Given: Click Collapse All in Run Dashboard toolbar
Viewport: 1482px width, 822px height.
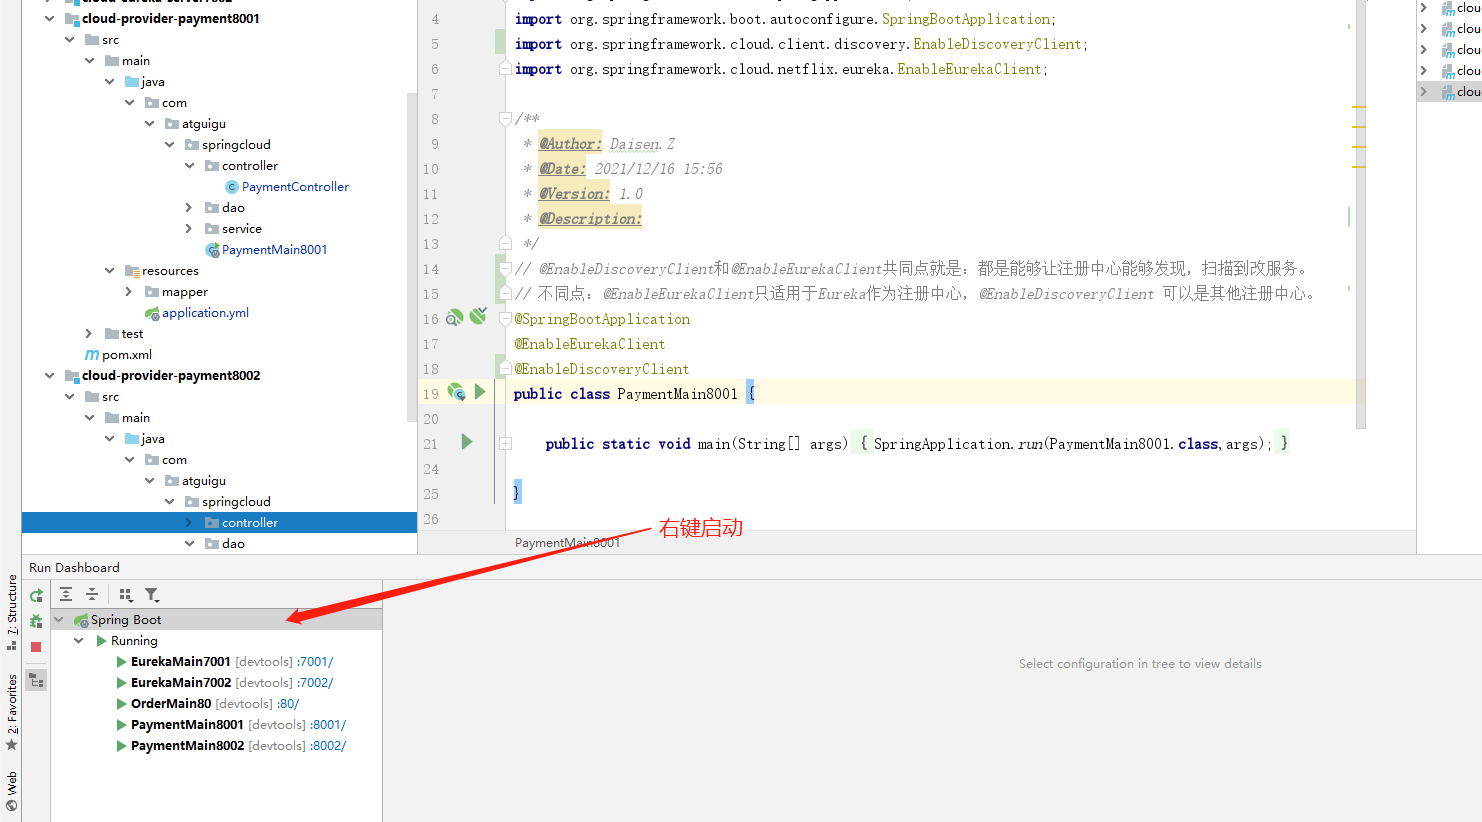Looking at the screenshot, I should pos(92,594).
